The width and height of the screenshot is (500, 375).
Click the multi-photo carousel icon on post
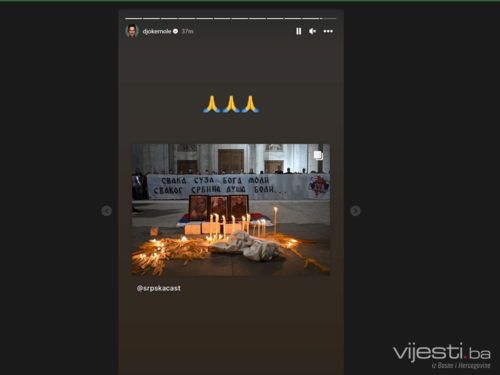pyautogui.click(x=318, y=155)
